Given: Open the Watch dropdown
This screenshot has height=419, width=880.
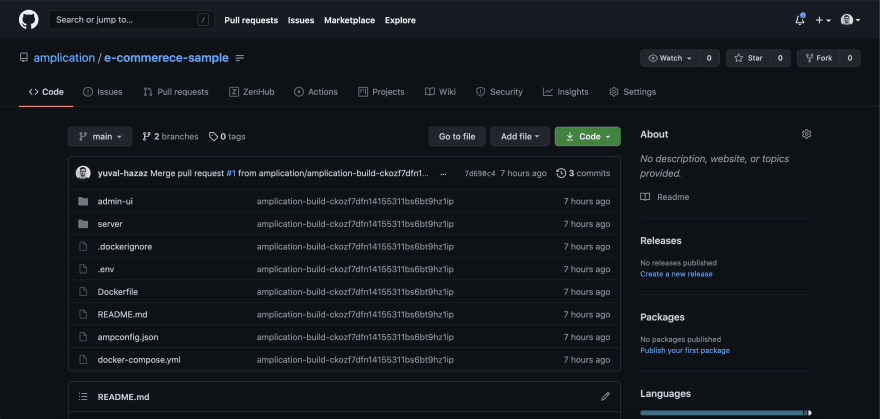Looking at the screenshot, I should (x=670, y=58).
